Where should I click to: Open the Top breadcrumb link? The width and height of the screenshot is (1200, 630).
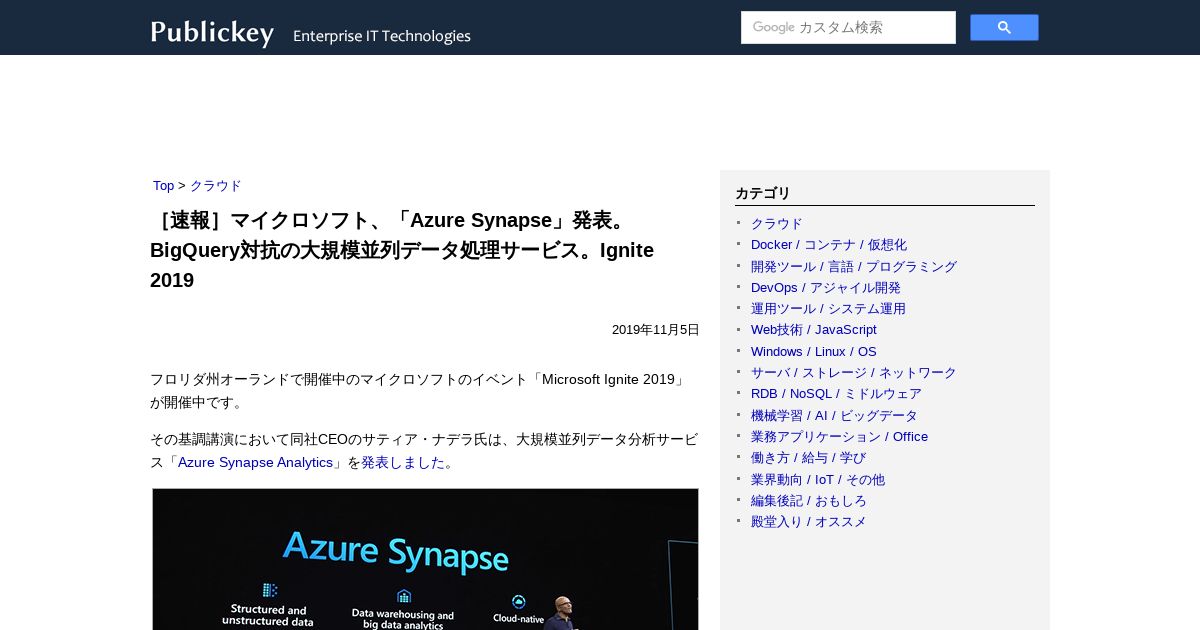[163, 186]
